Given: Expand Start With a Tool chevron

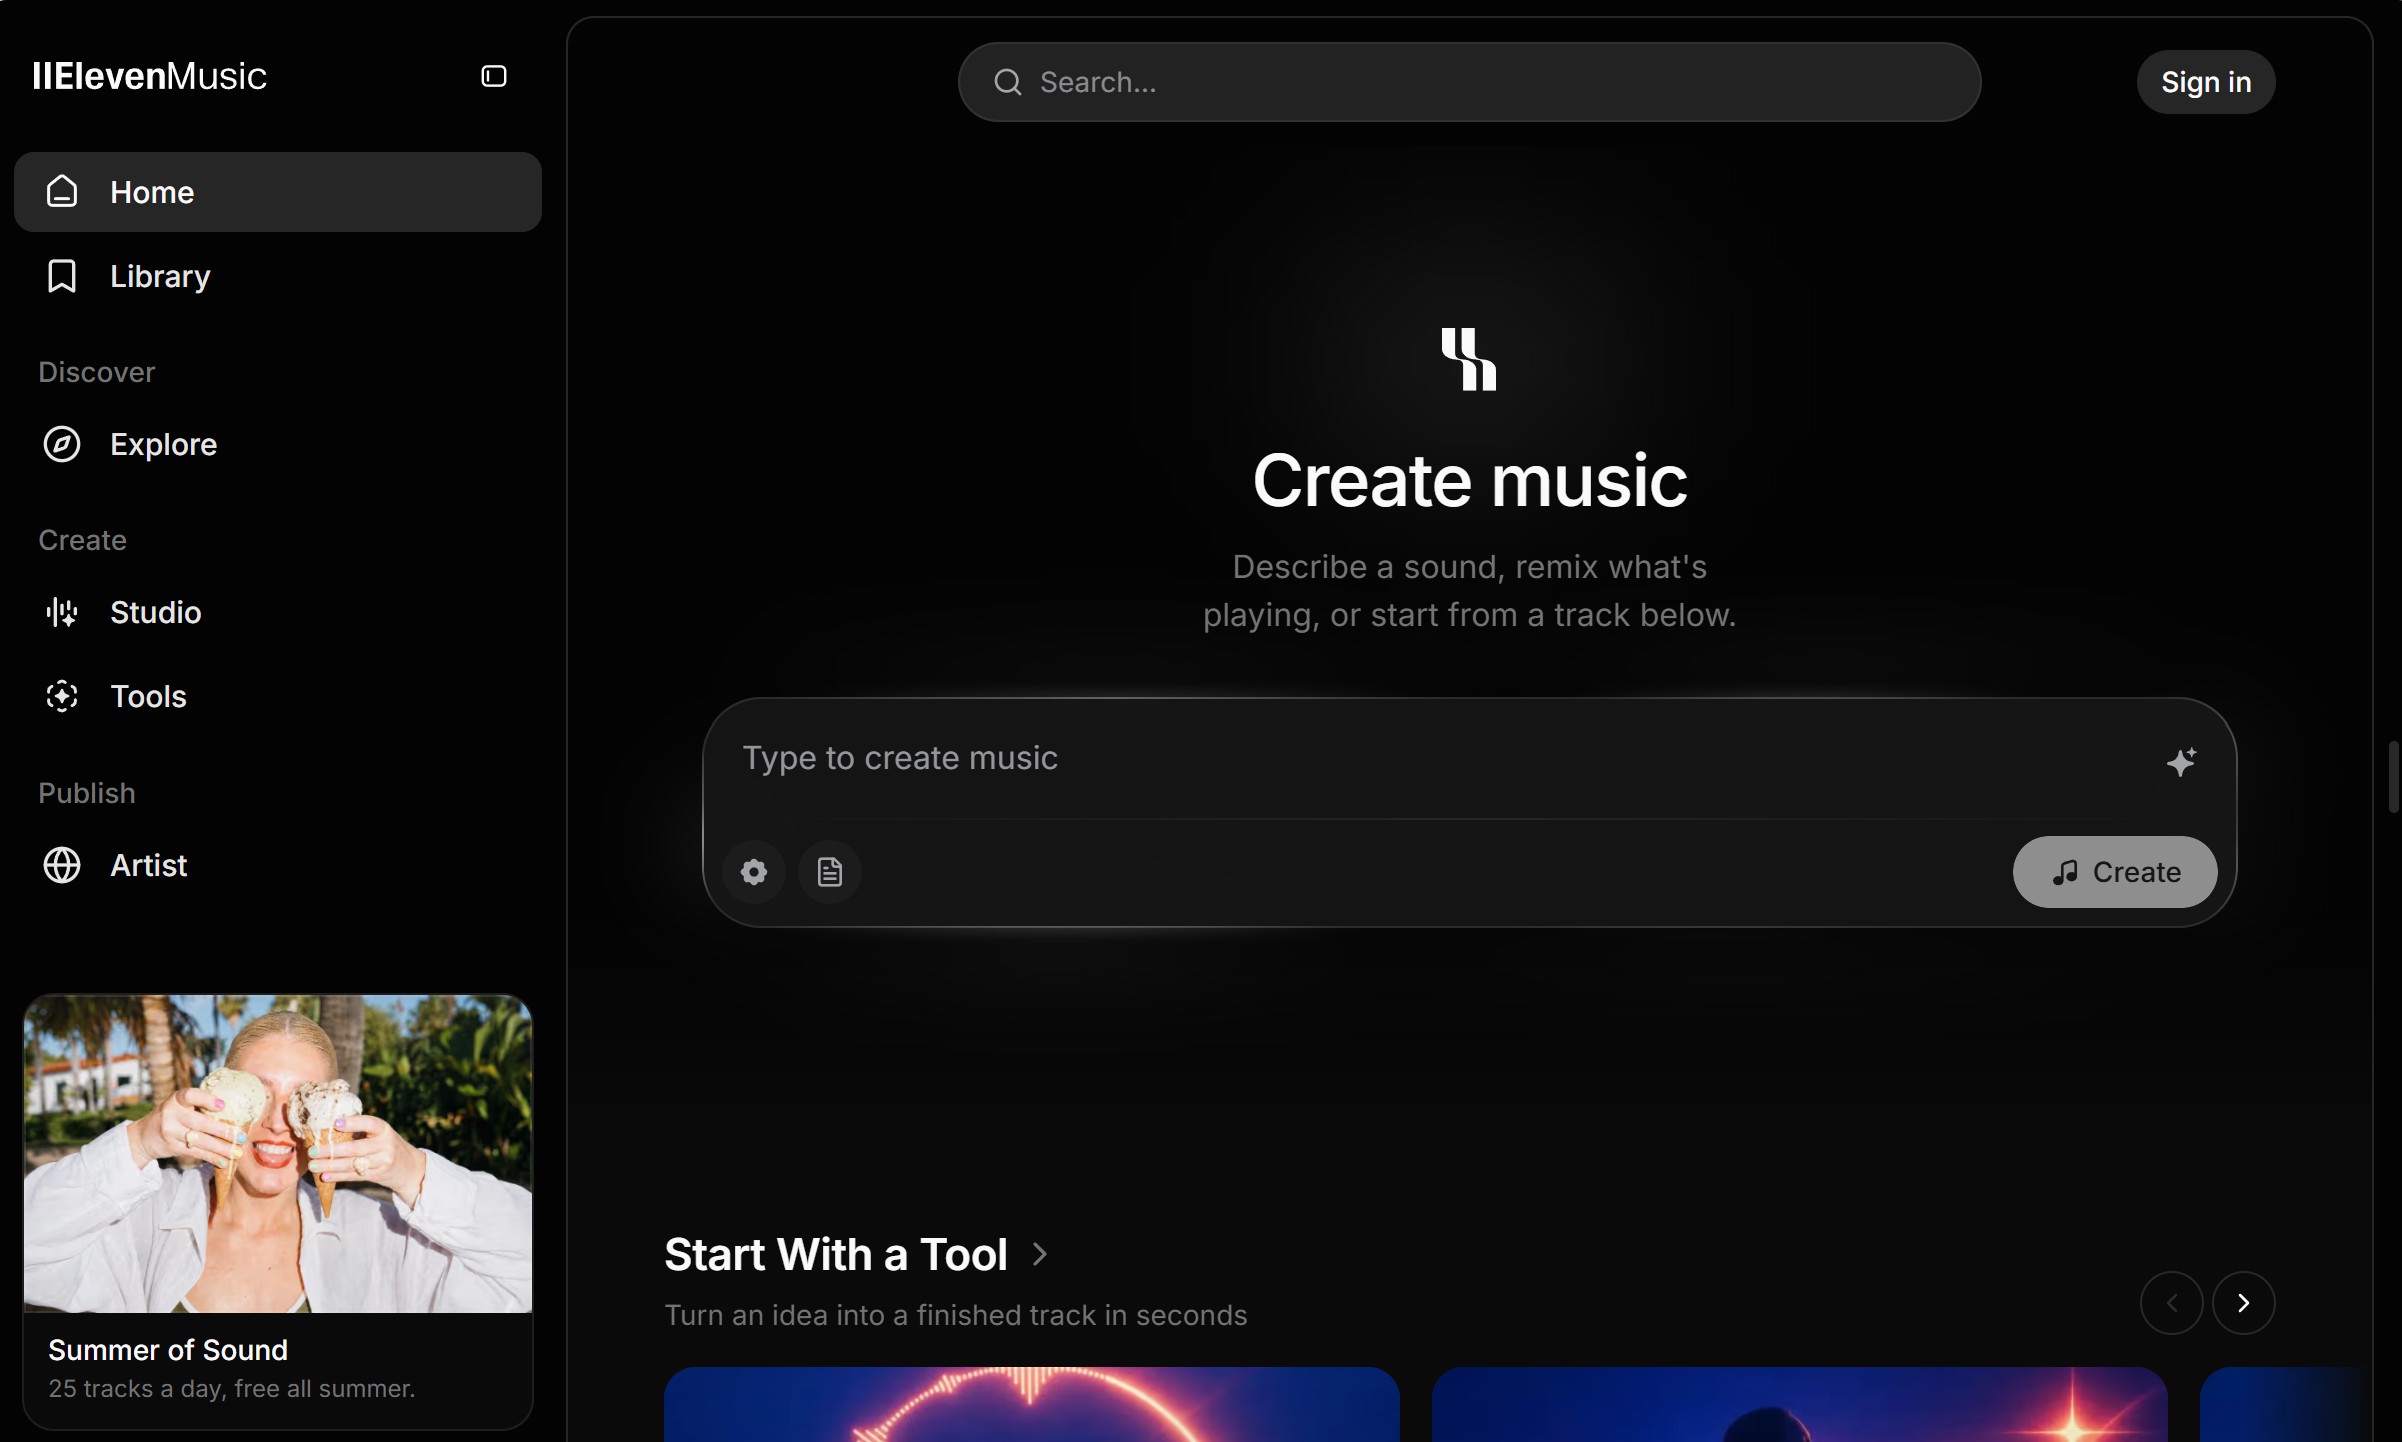Looking at the screenshot, I should [1040, 1254].
